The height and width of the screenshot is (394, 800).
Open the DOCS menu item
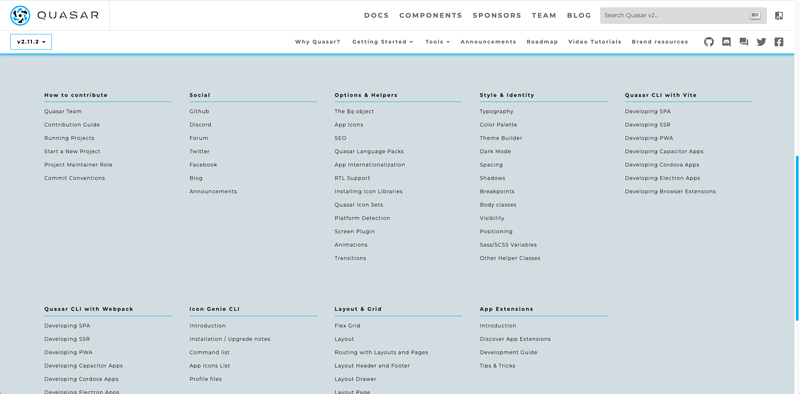[x=377, y=16]
